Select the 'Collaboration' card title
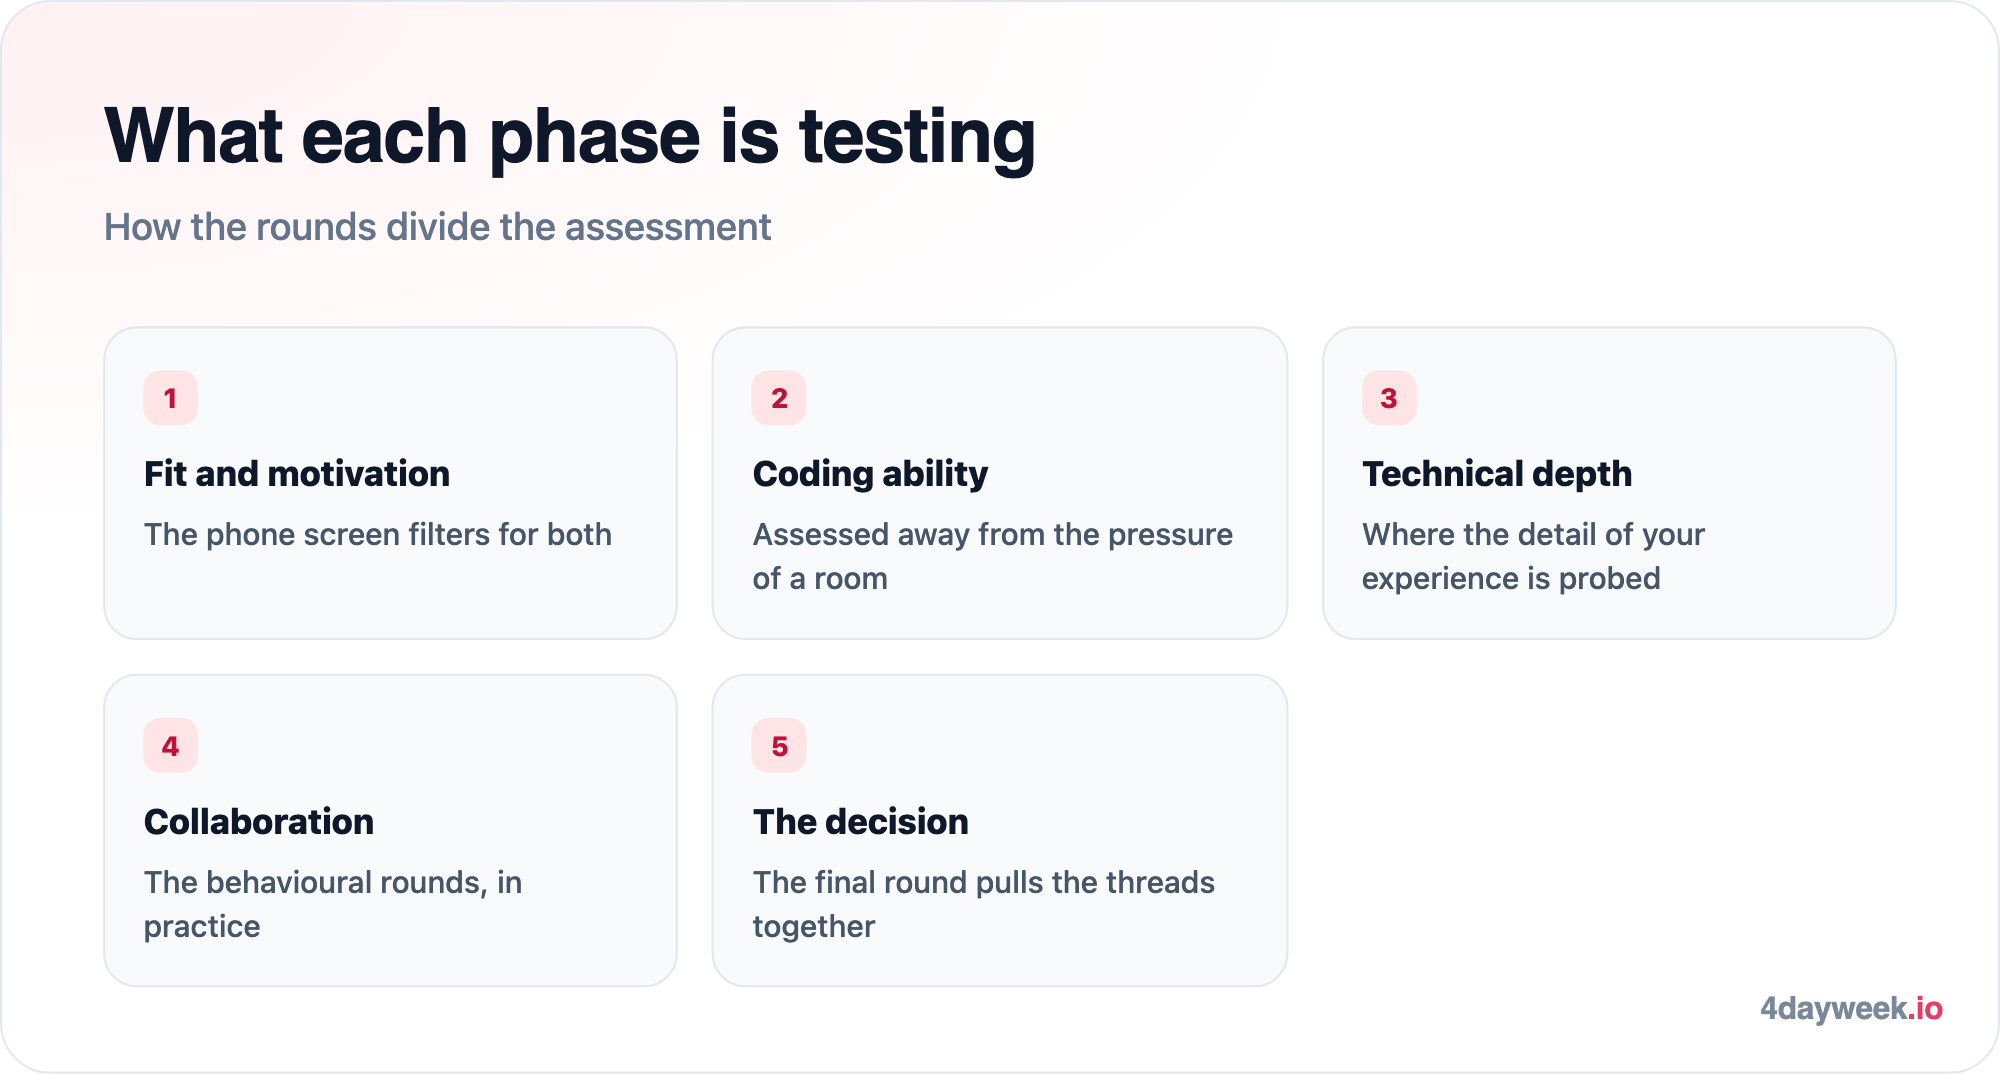2000x1074 pixels. coord(259,821)
